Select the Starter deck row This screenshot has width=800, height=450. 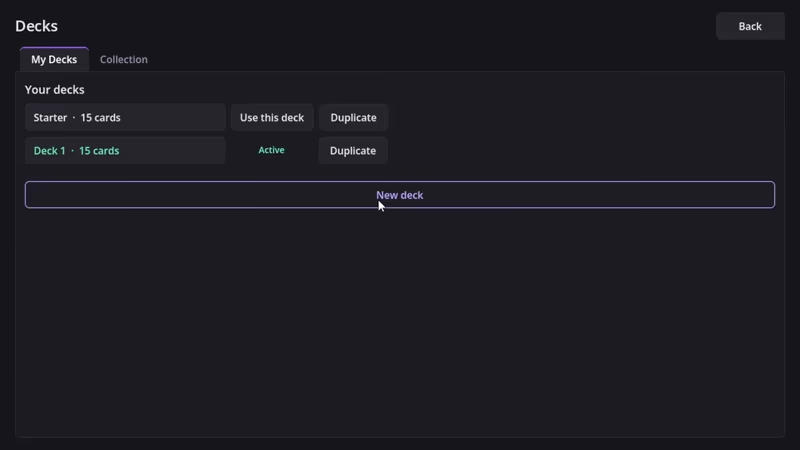pyautogui.click(x=125, y=117)
